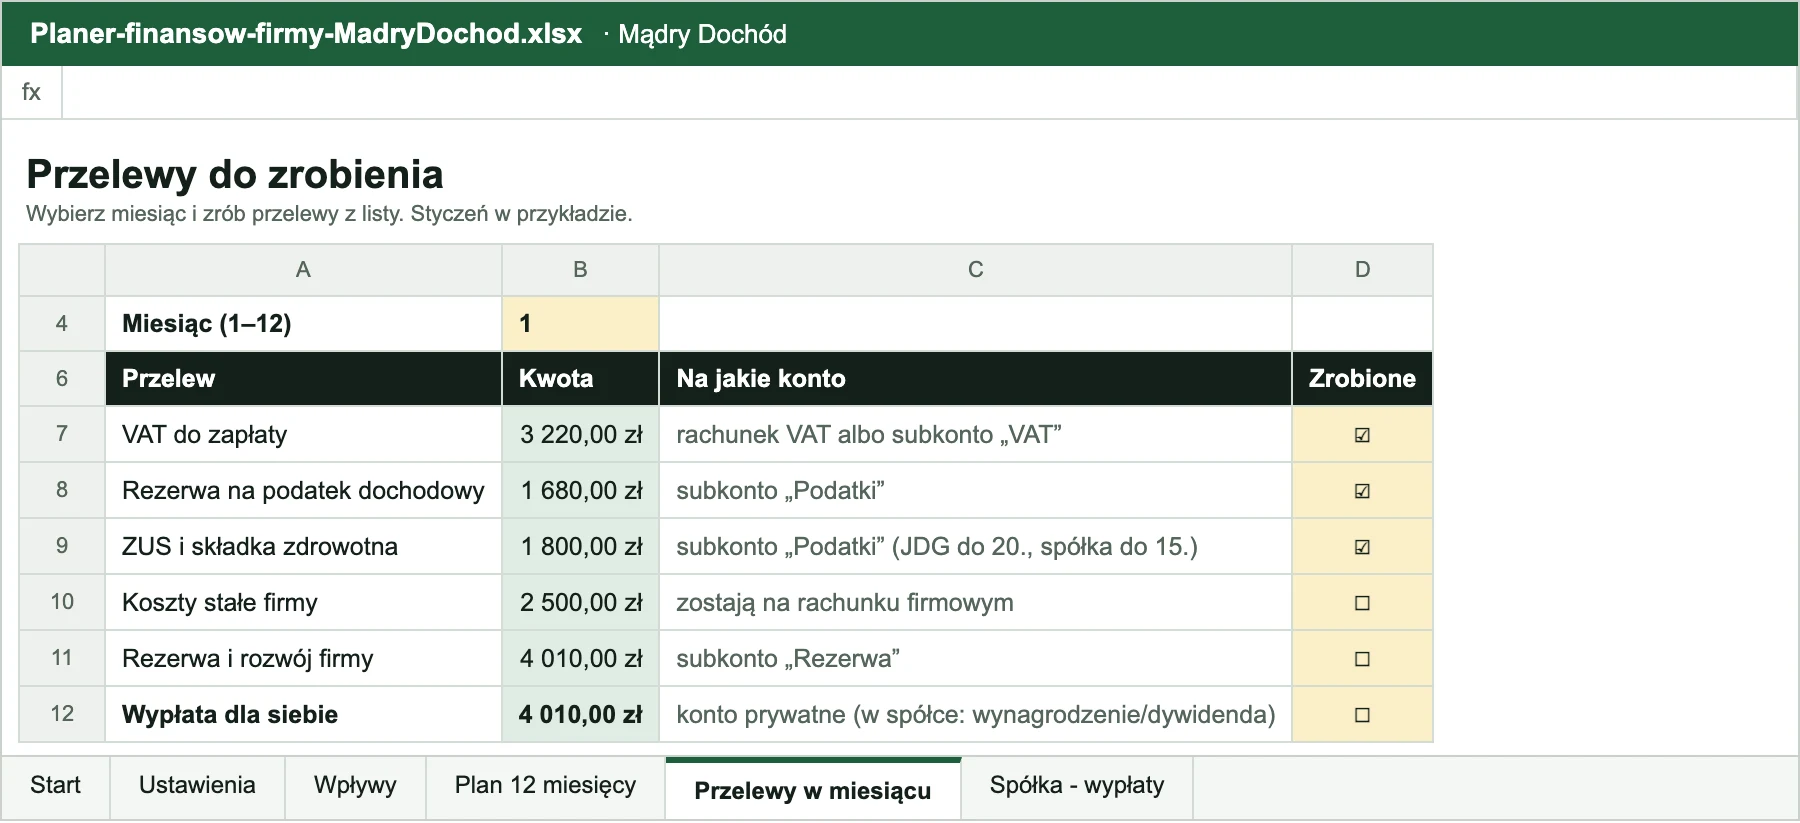Viewport: 1800px width, 823px height.
Task: Select the Przelewy w miesiącu tab
Action: [x=813, y=789]
